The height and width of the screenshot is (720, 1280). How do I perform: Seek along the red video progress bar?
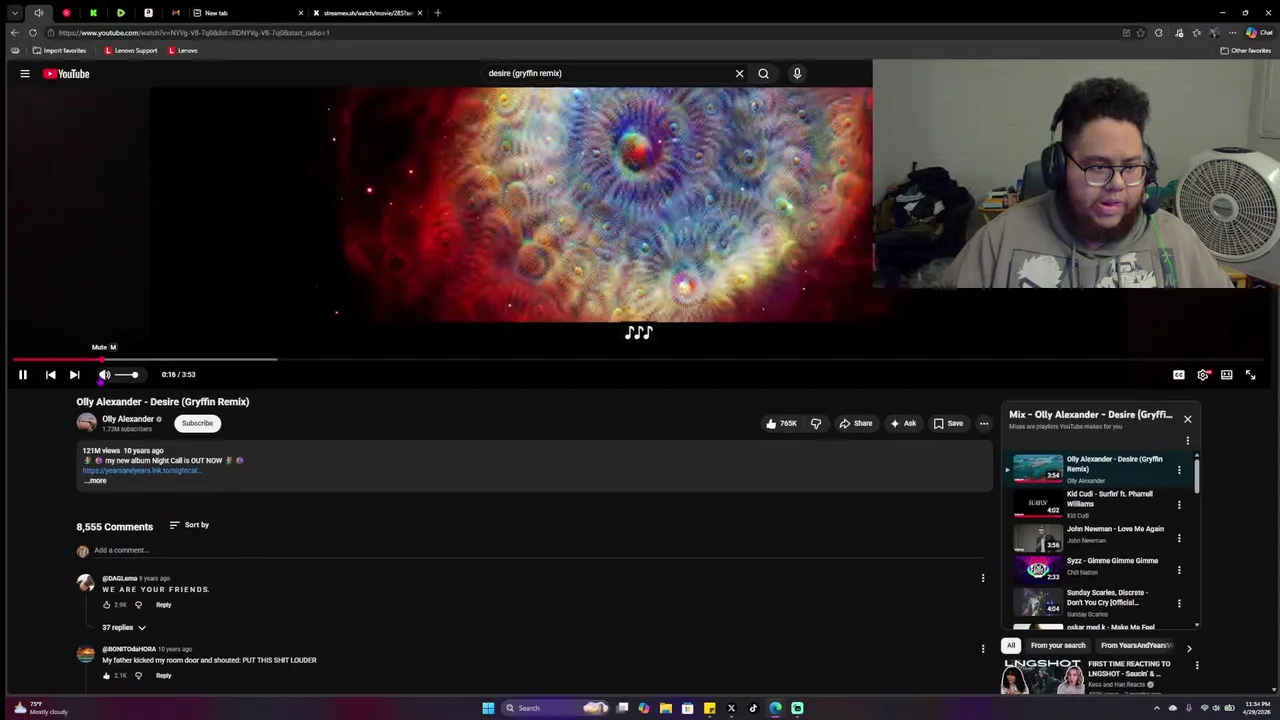pos(640,359)
